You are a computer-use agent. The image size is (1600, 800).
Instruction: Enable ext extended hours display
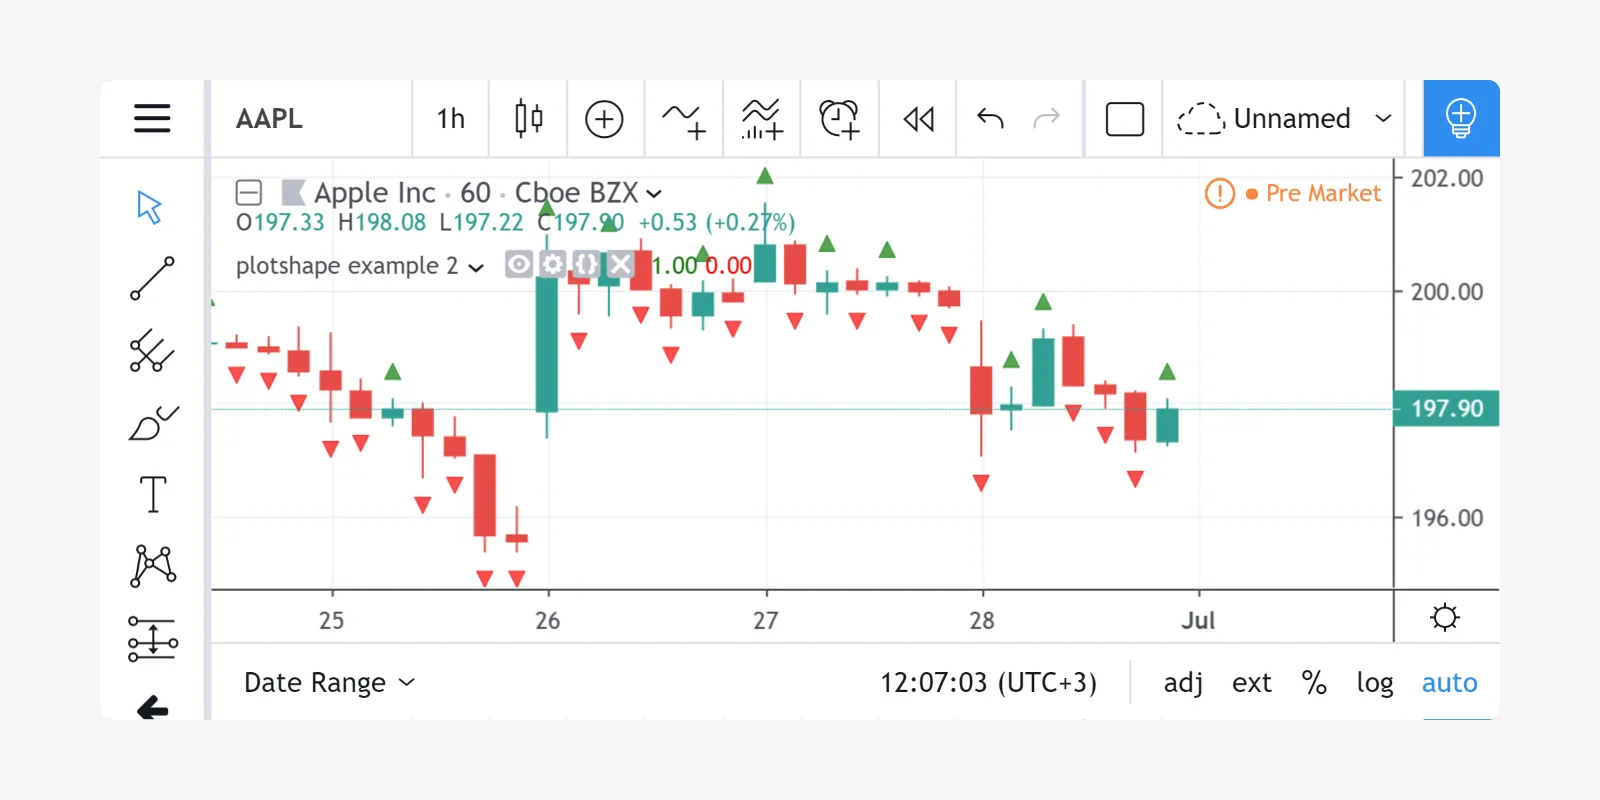coord(1251,682)
